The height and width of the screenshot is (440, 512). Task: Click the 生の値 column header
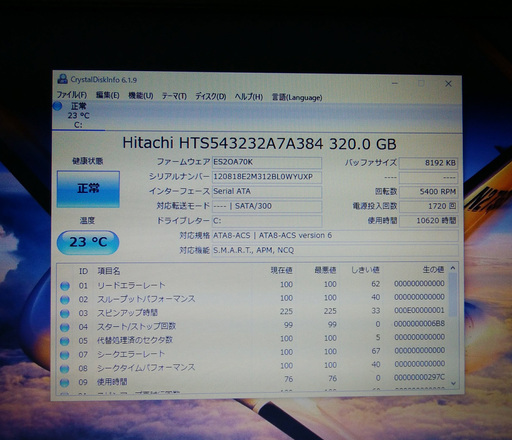click(x=433, y=269)
